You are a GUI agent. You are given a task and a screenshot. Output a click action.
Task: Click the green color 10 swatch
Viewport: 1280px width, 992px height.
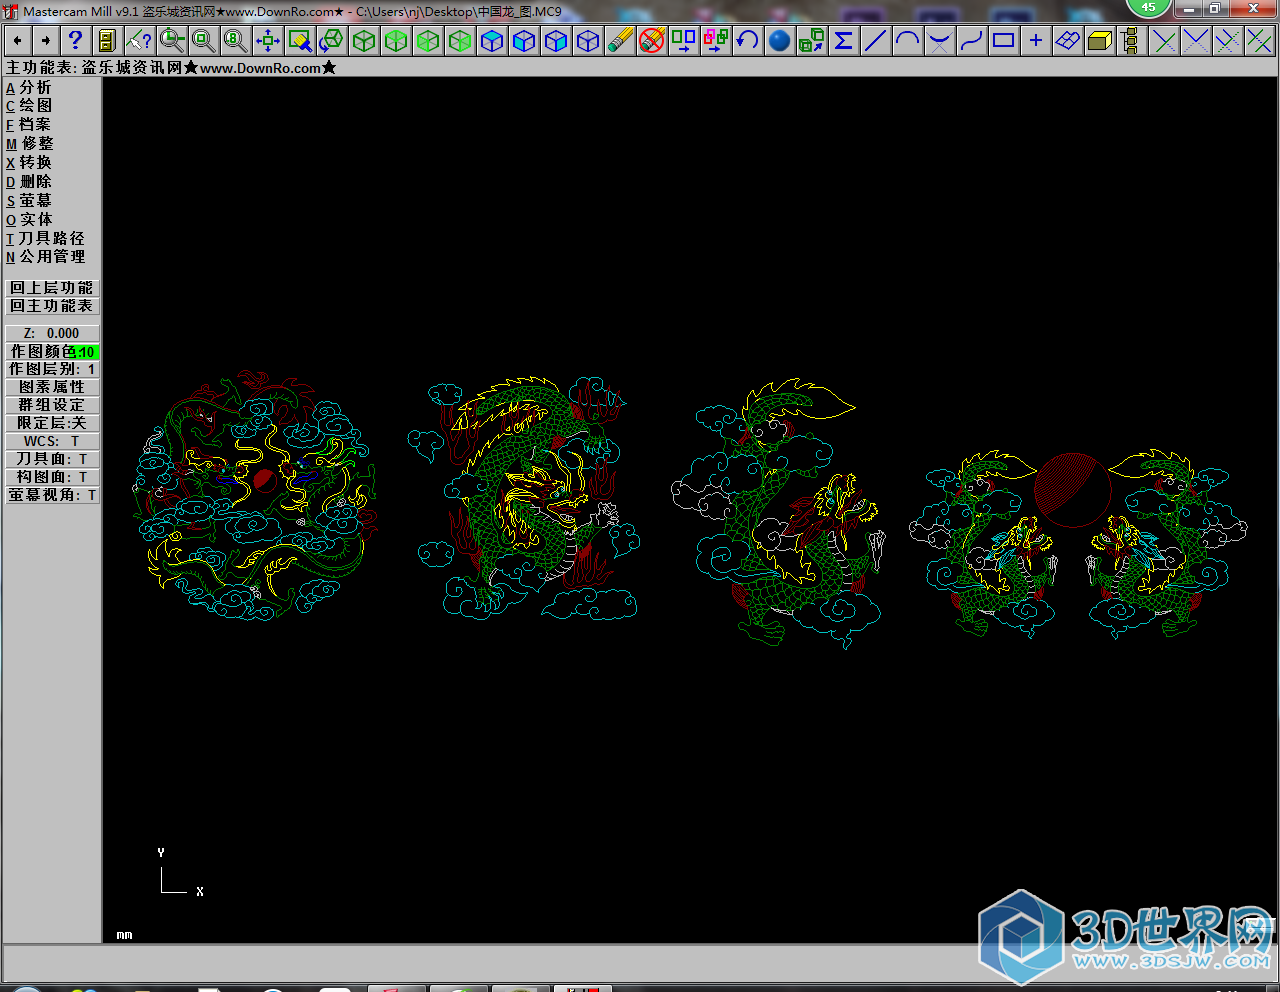pyautogui.click(x=85, y=352)
